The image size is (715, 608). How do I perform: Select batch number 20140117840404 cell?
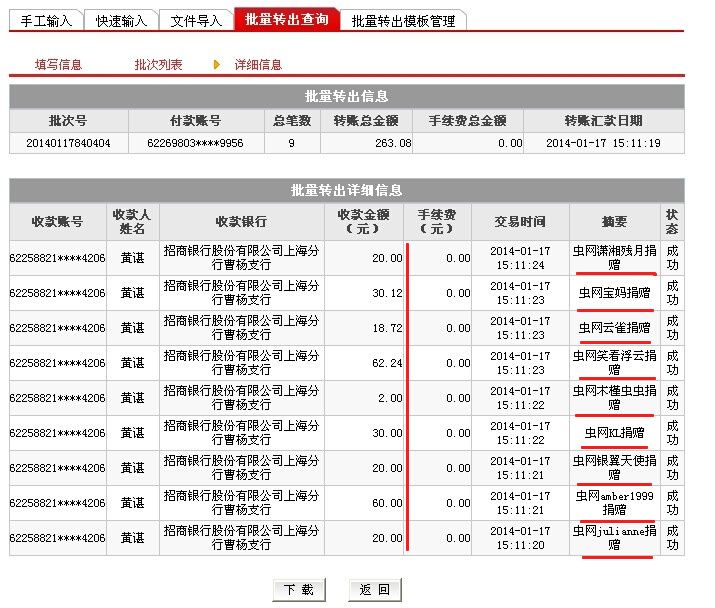(x=69, y=143)
